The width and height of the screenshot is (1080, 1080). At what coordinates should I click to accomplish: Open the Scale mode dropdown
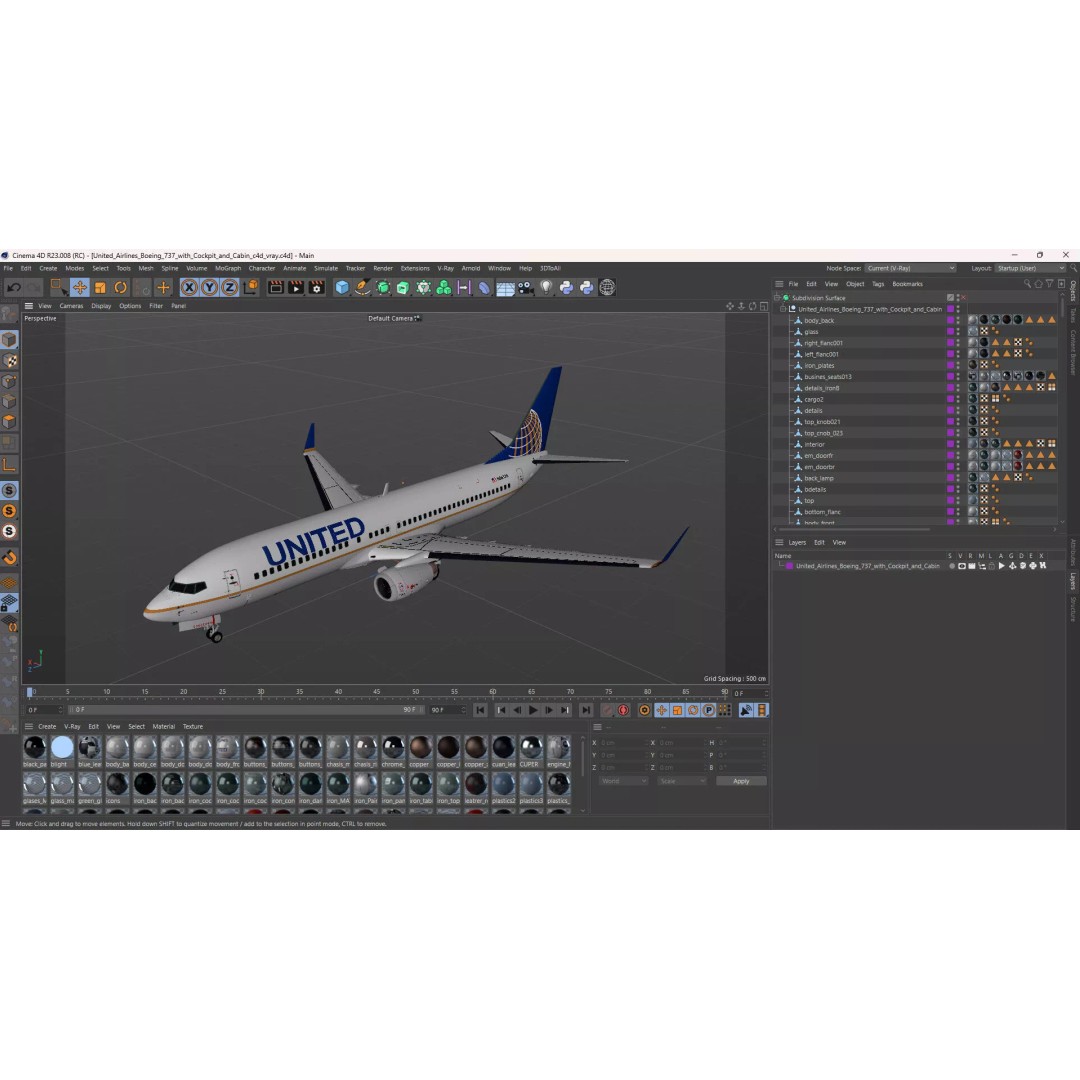tap(682, 781)
